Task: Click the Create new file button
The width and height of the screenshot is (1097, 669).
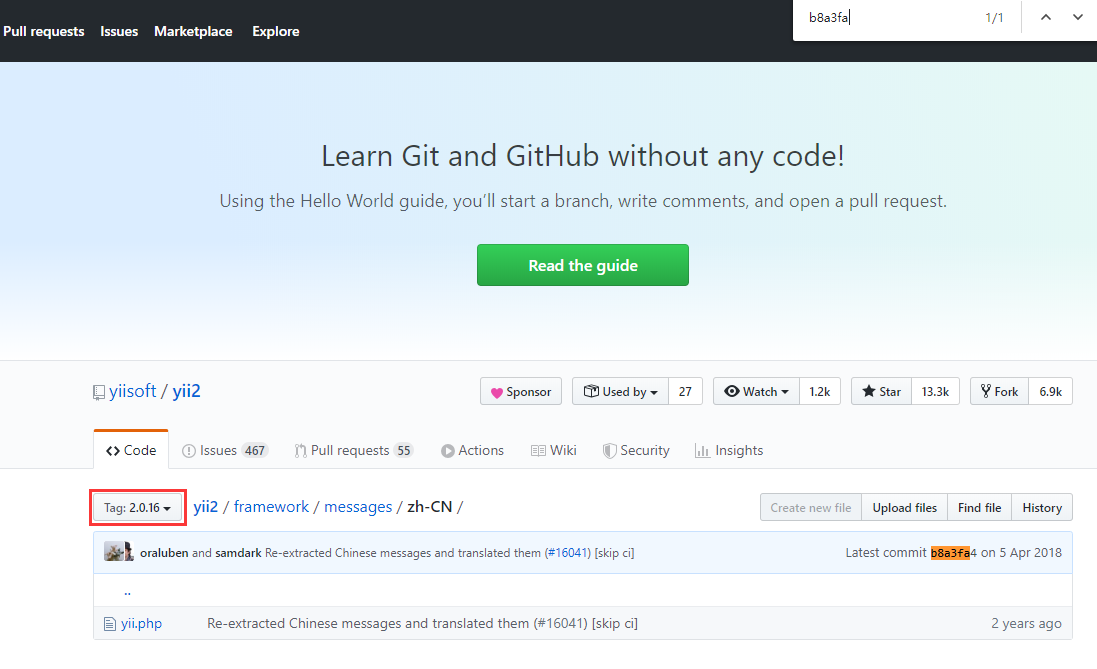Action: pyautogui.click(x=811, y=507)
